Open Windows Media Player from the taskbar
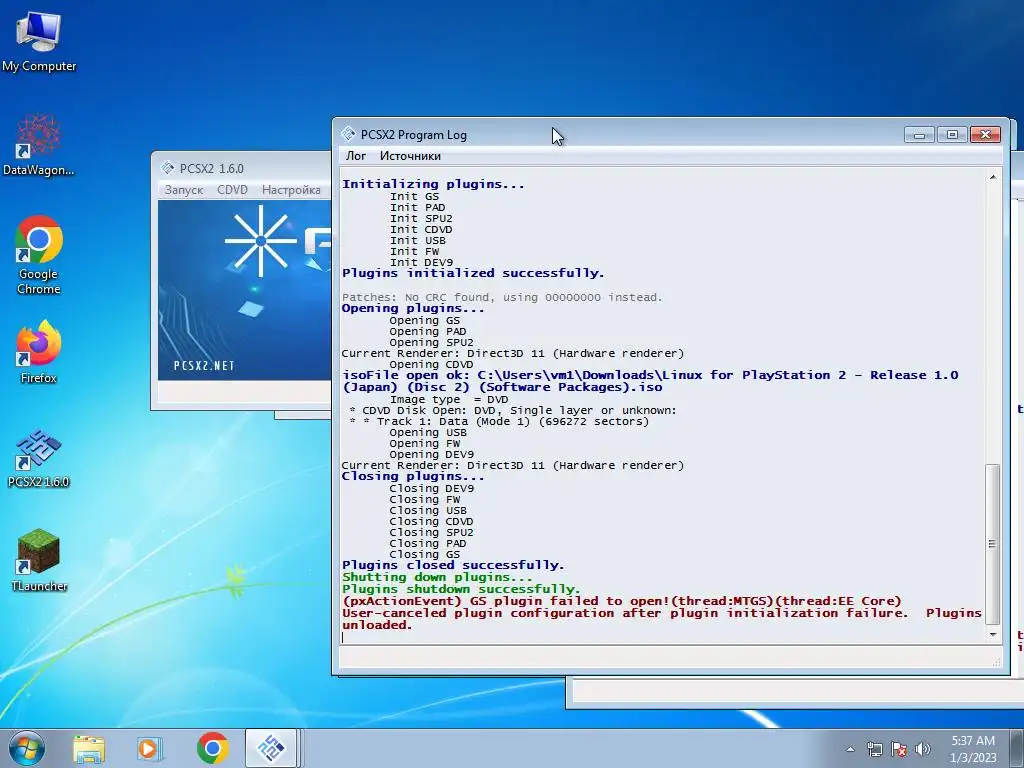 tap(150, 748)
